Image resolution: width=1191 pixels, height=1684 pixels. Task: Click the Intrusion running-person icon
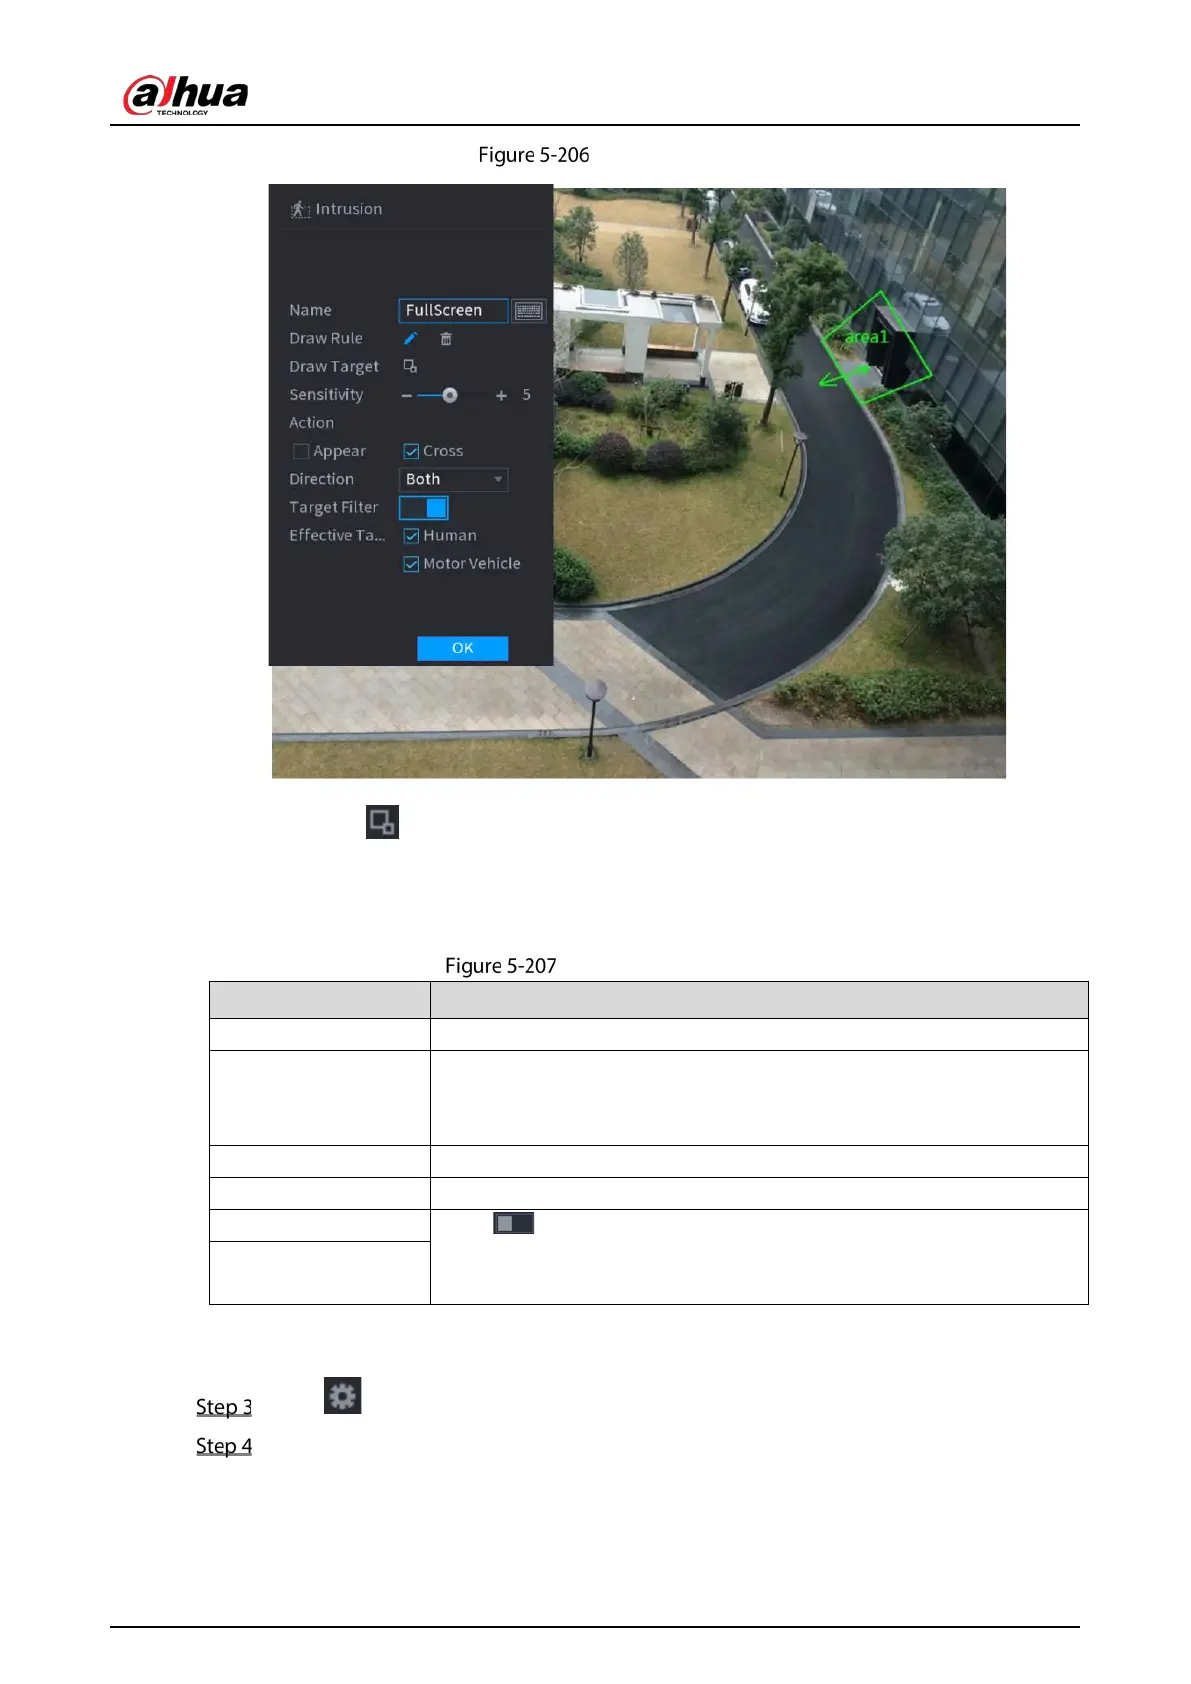point(300,209)
